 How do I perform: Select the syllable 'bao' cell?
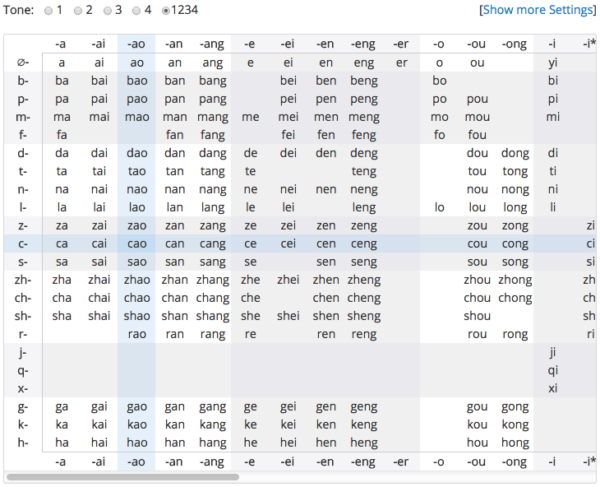pyautogui.click(x=136, y=80)
